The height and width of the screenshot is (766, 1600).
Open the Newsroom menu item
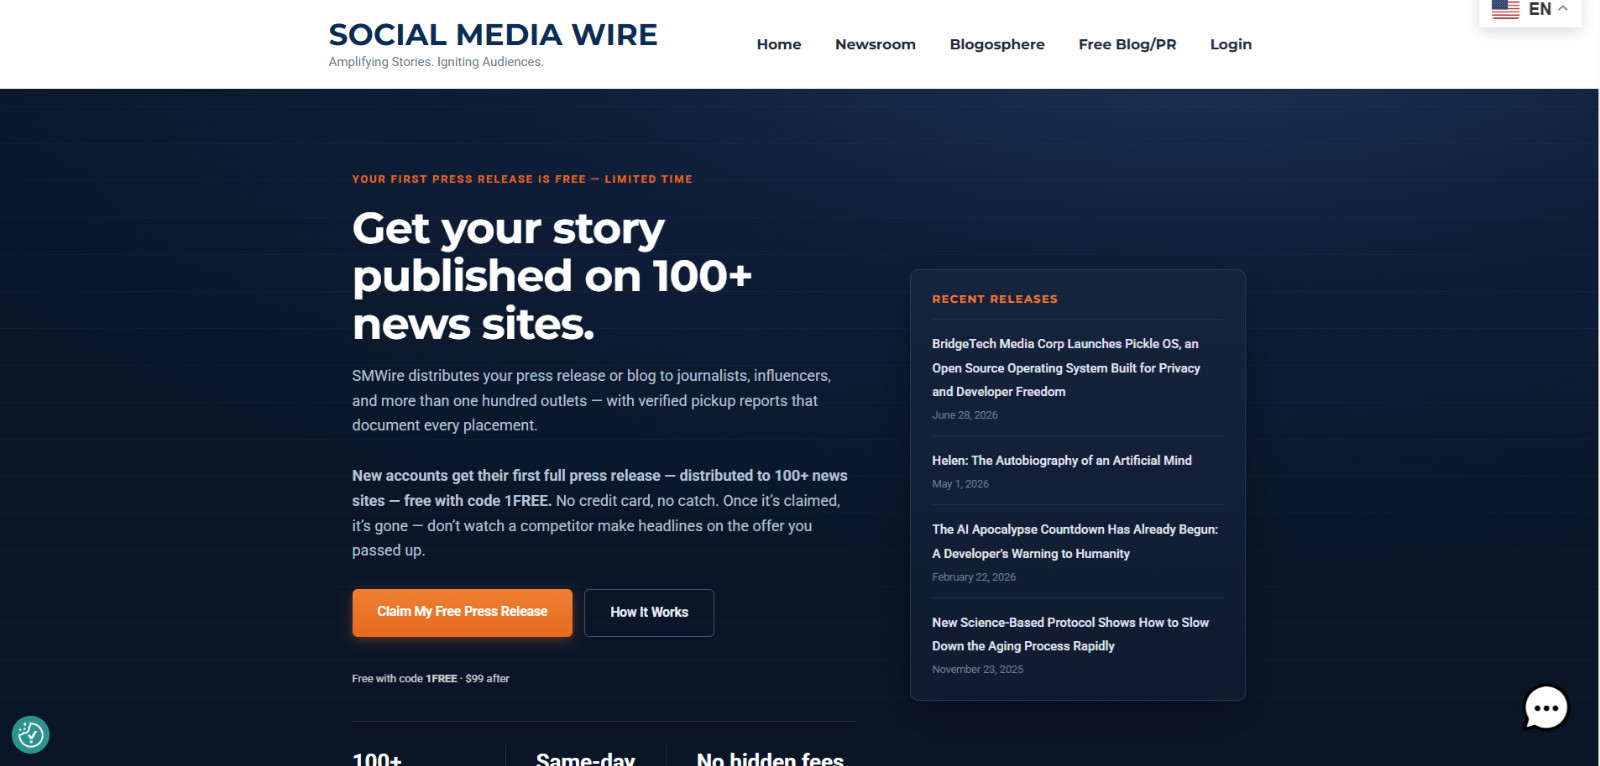875,44
